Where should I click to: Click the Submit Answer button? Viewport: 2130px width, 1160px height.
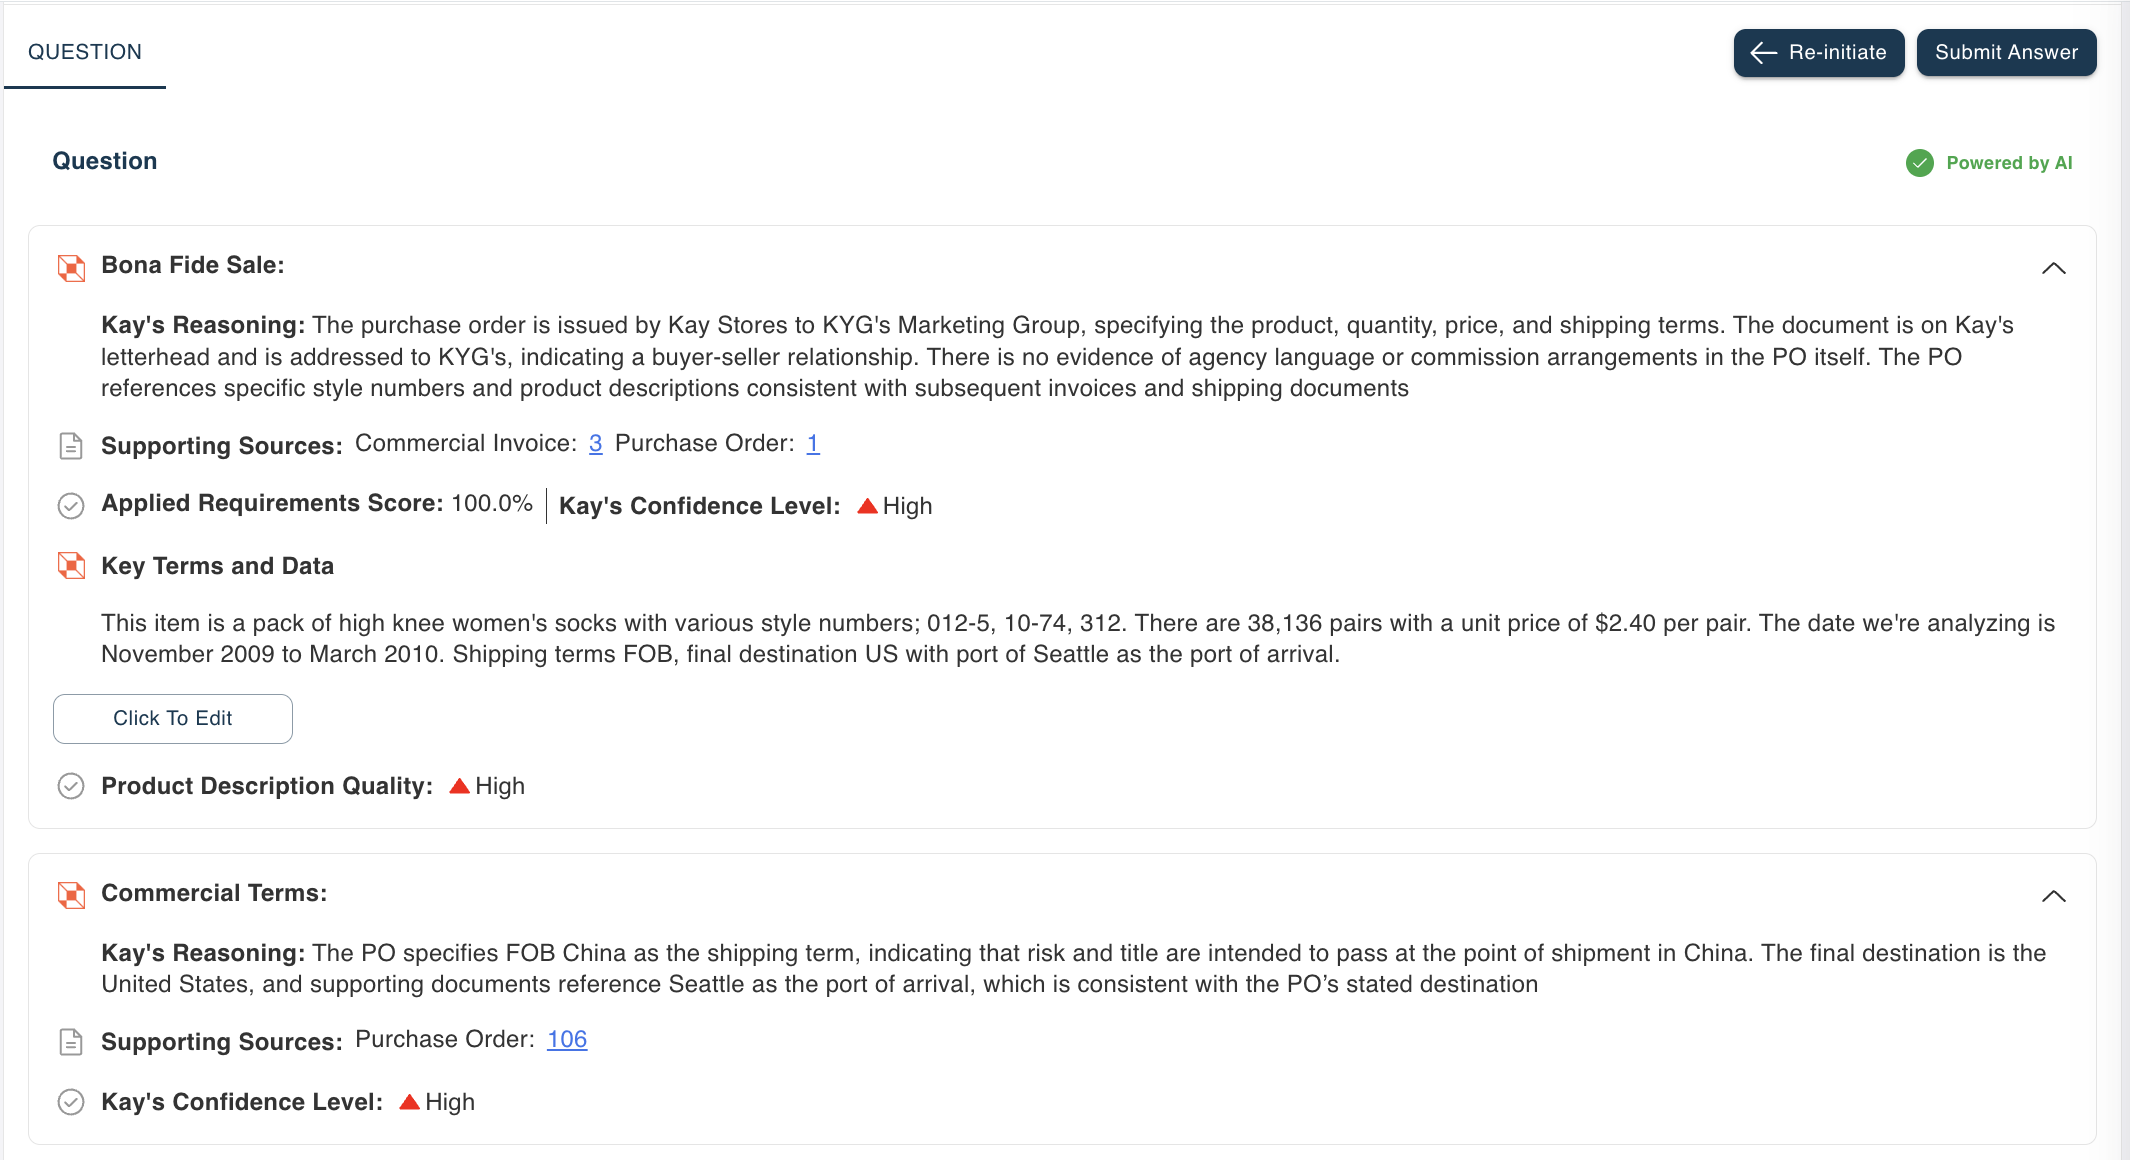coord(2006,52)
